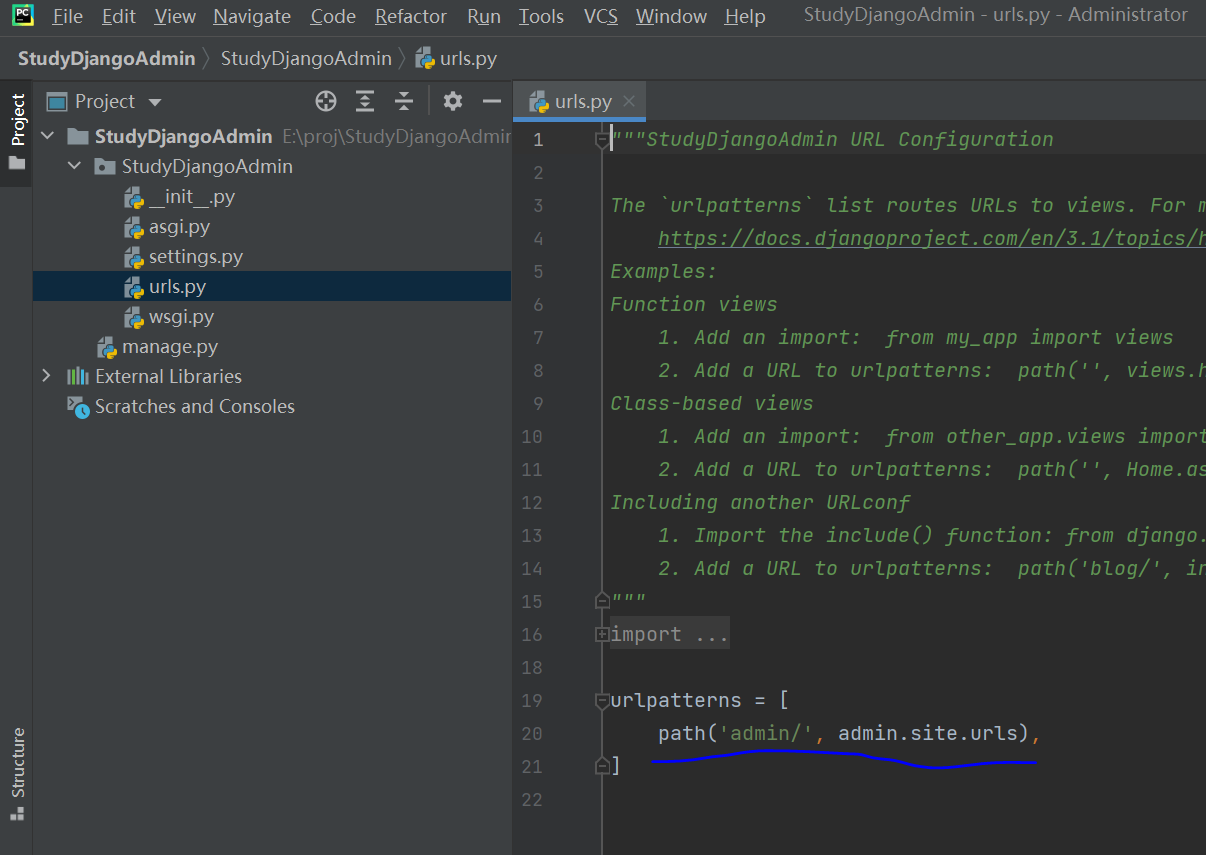Click the Expand All icon in Project panel

(x=365, y=101)
